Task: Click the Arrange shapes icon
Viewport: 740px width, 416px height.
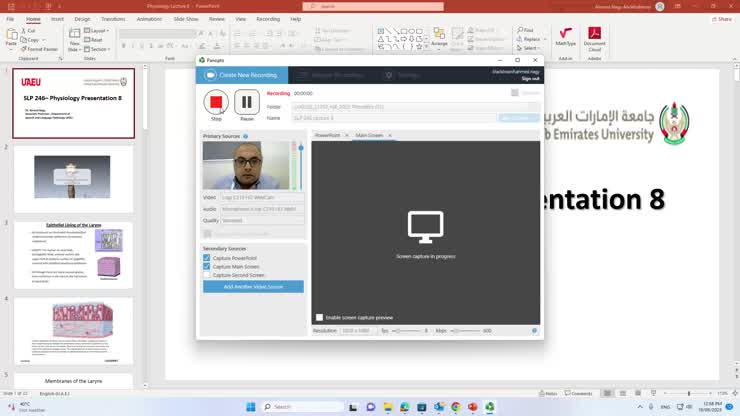Action: pyautogui.click(x=439, y=38)
